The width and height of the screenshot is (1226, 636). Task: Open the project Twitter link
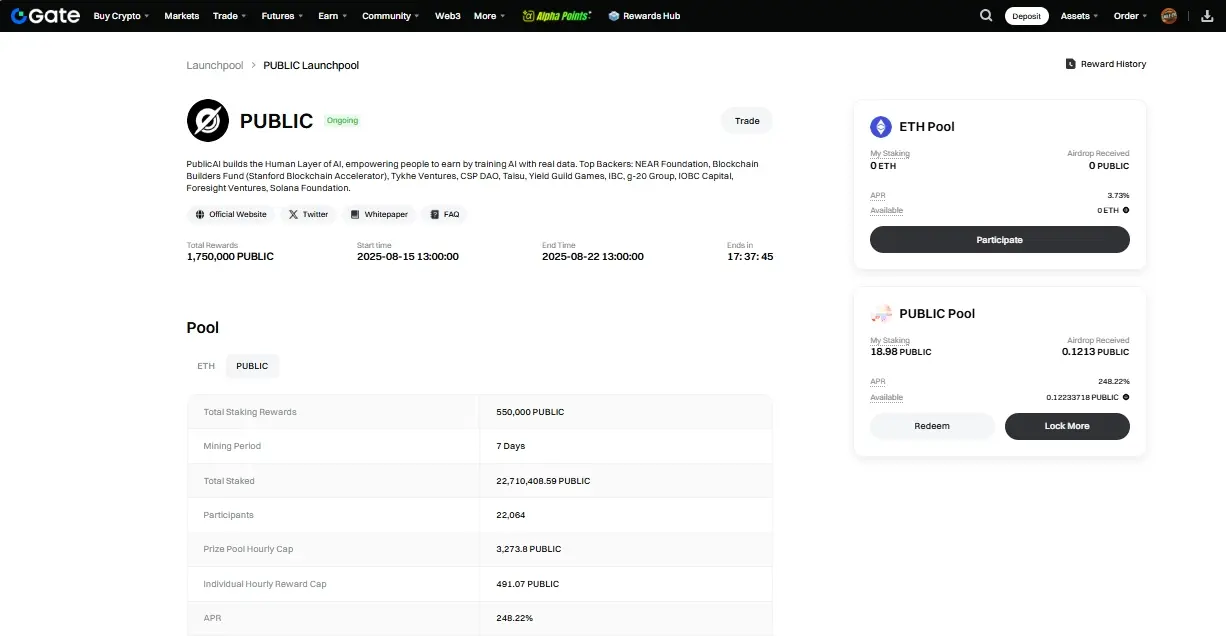click(x=308, y=214)
